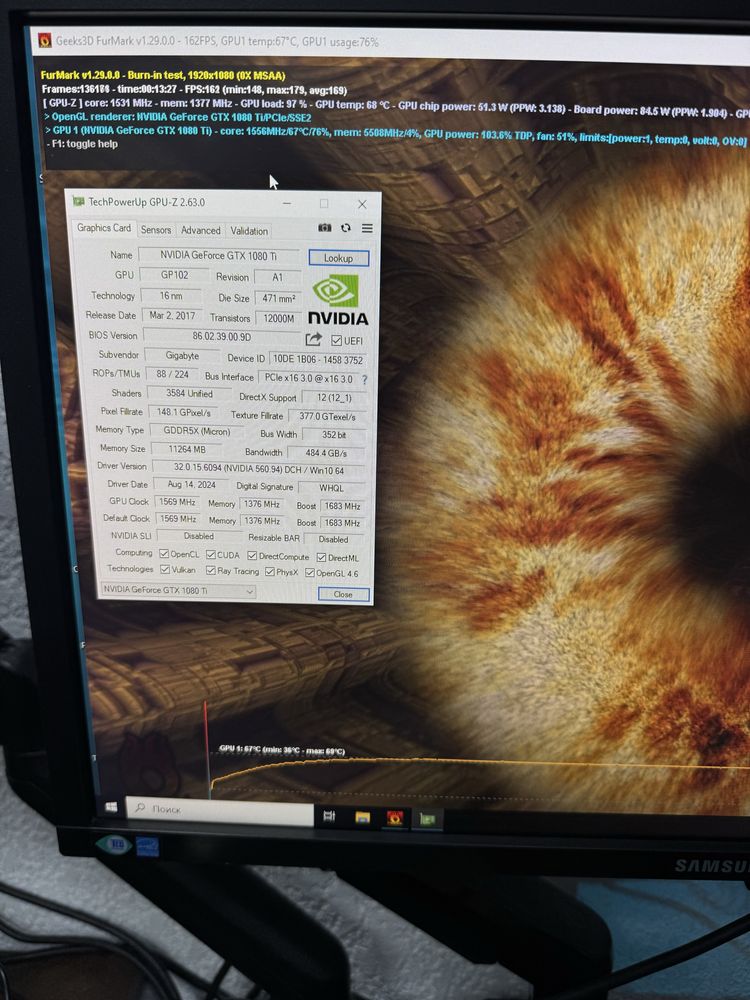Take GPU-Z screenshot with camera icon
750x1000 pixels.
coord(325,228)
